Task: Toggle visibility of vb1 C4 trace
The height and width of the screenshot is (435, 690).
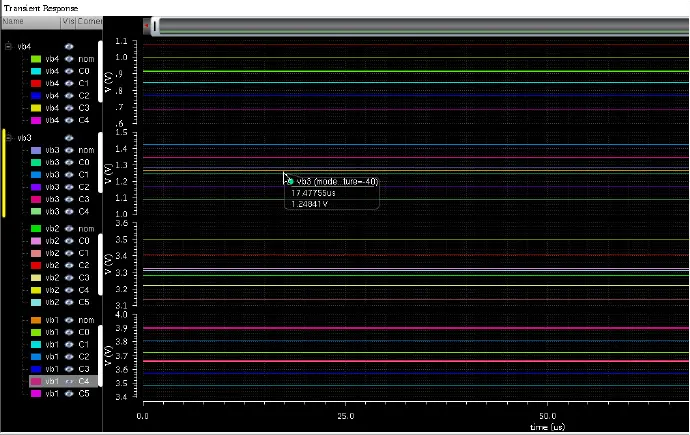Action: 69,381
